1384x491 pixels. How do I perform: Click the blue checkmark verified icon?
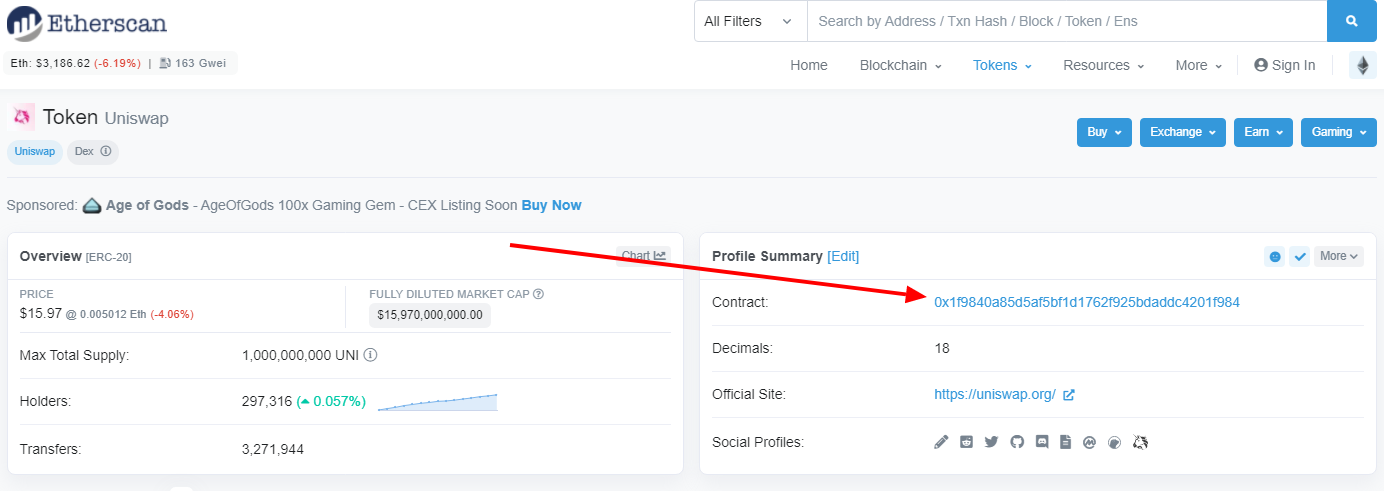[1300, 257]
